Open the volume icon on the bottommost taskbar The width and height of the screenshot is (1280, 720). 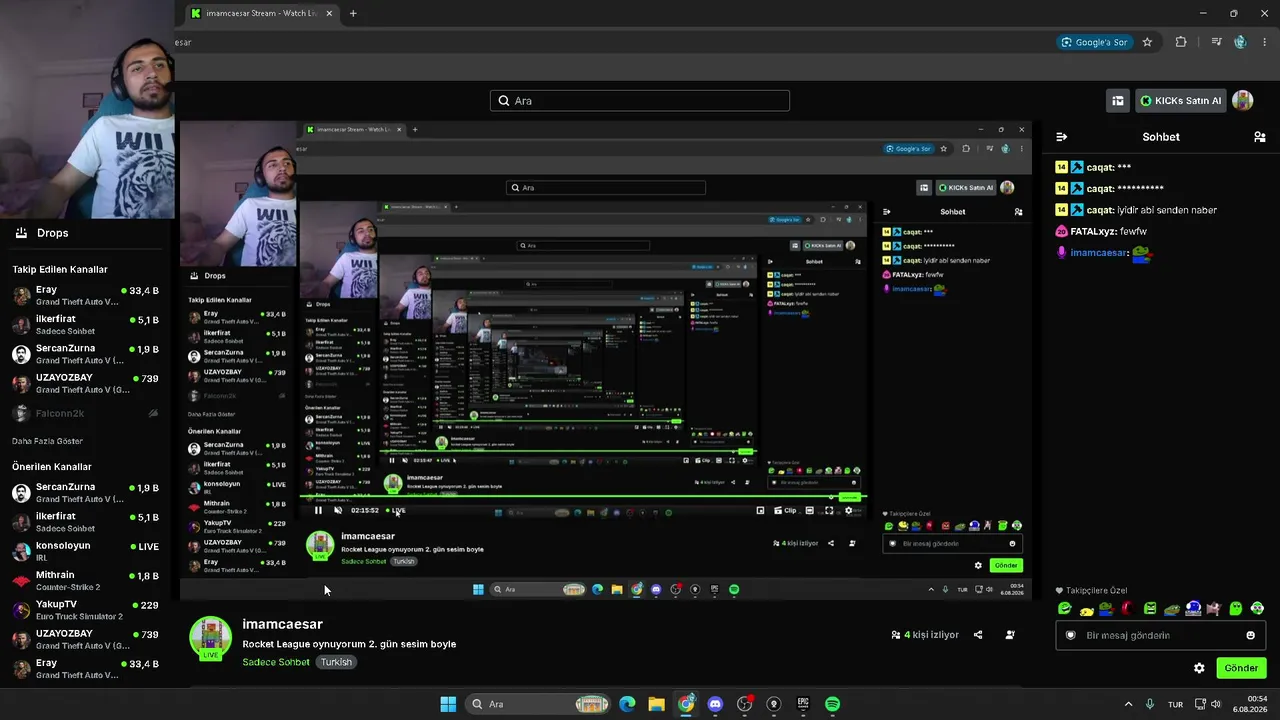pos(1215,704)
